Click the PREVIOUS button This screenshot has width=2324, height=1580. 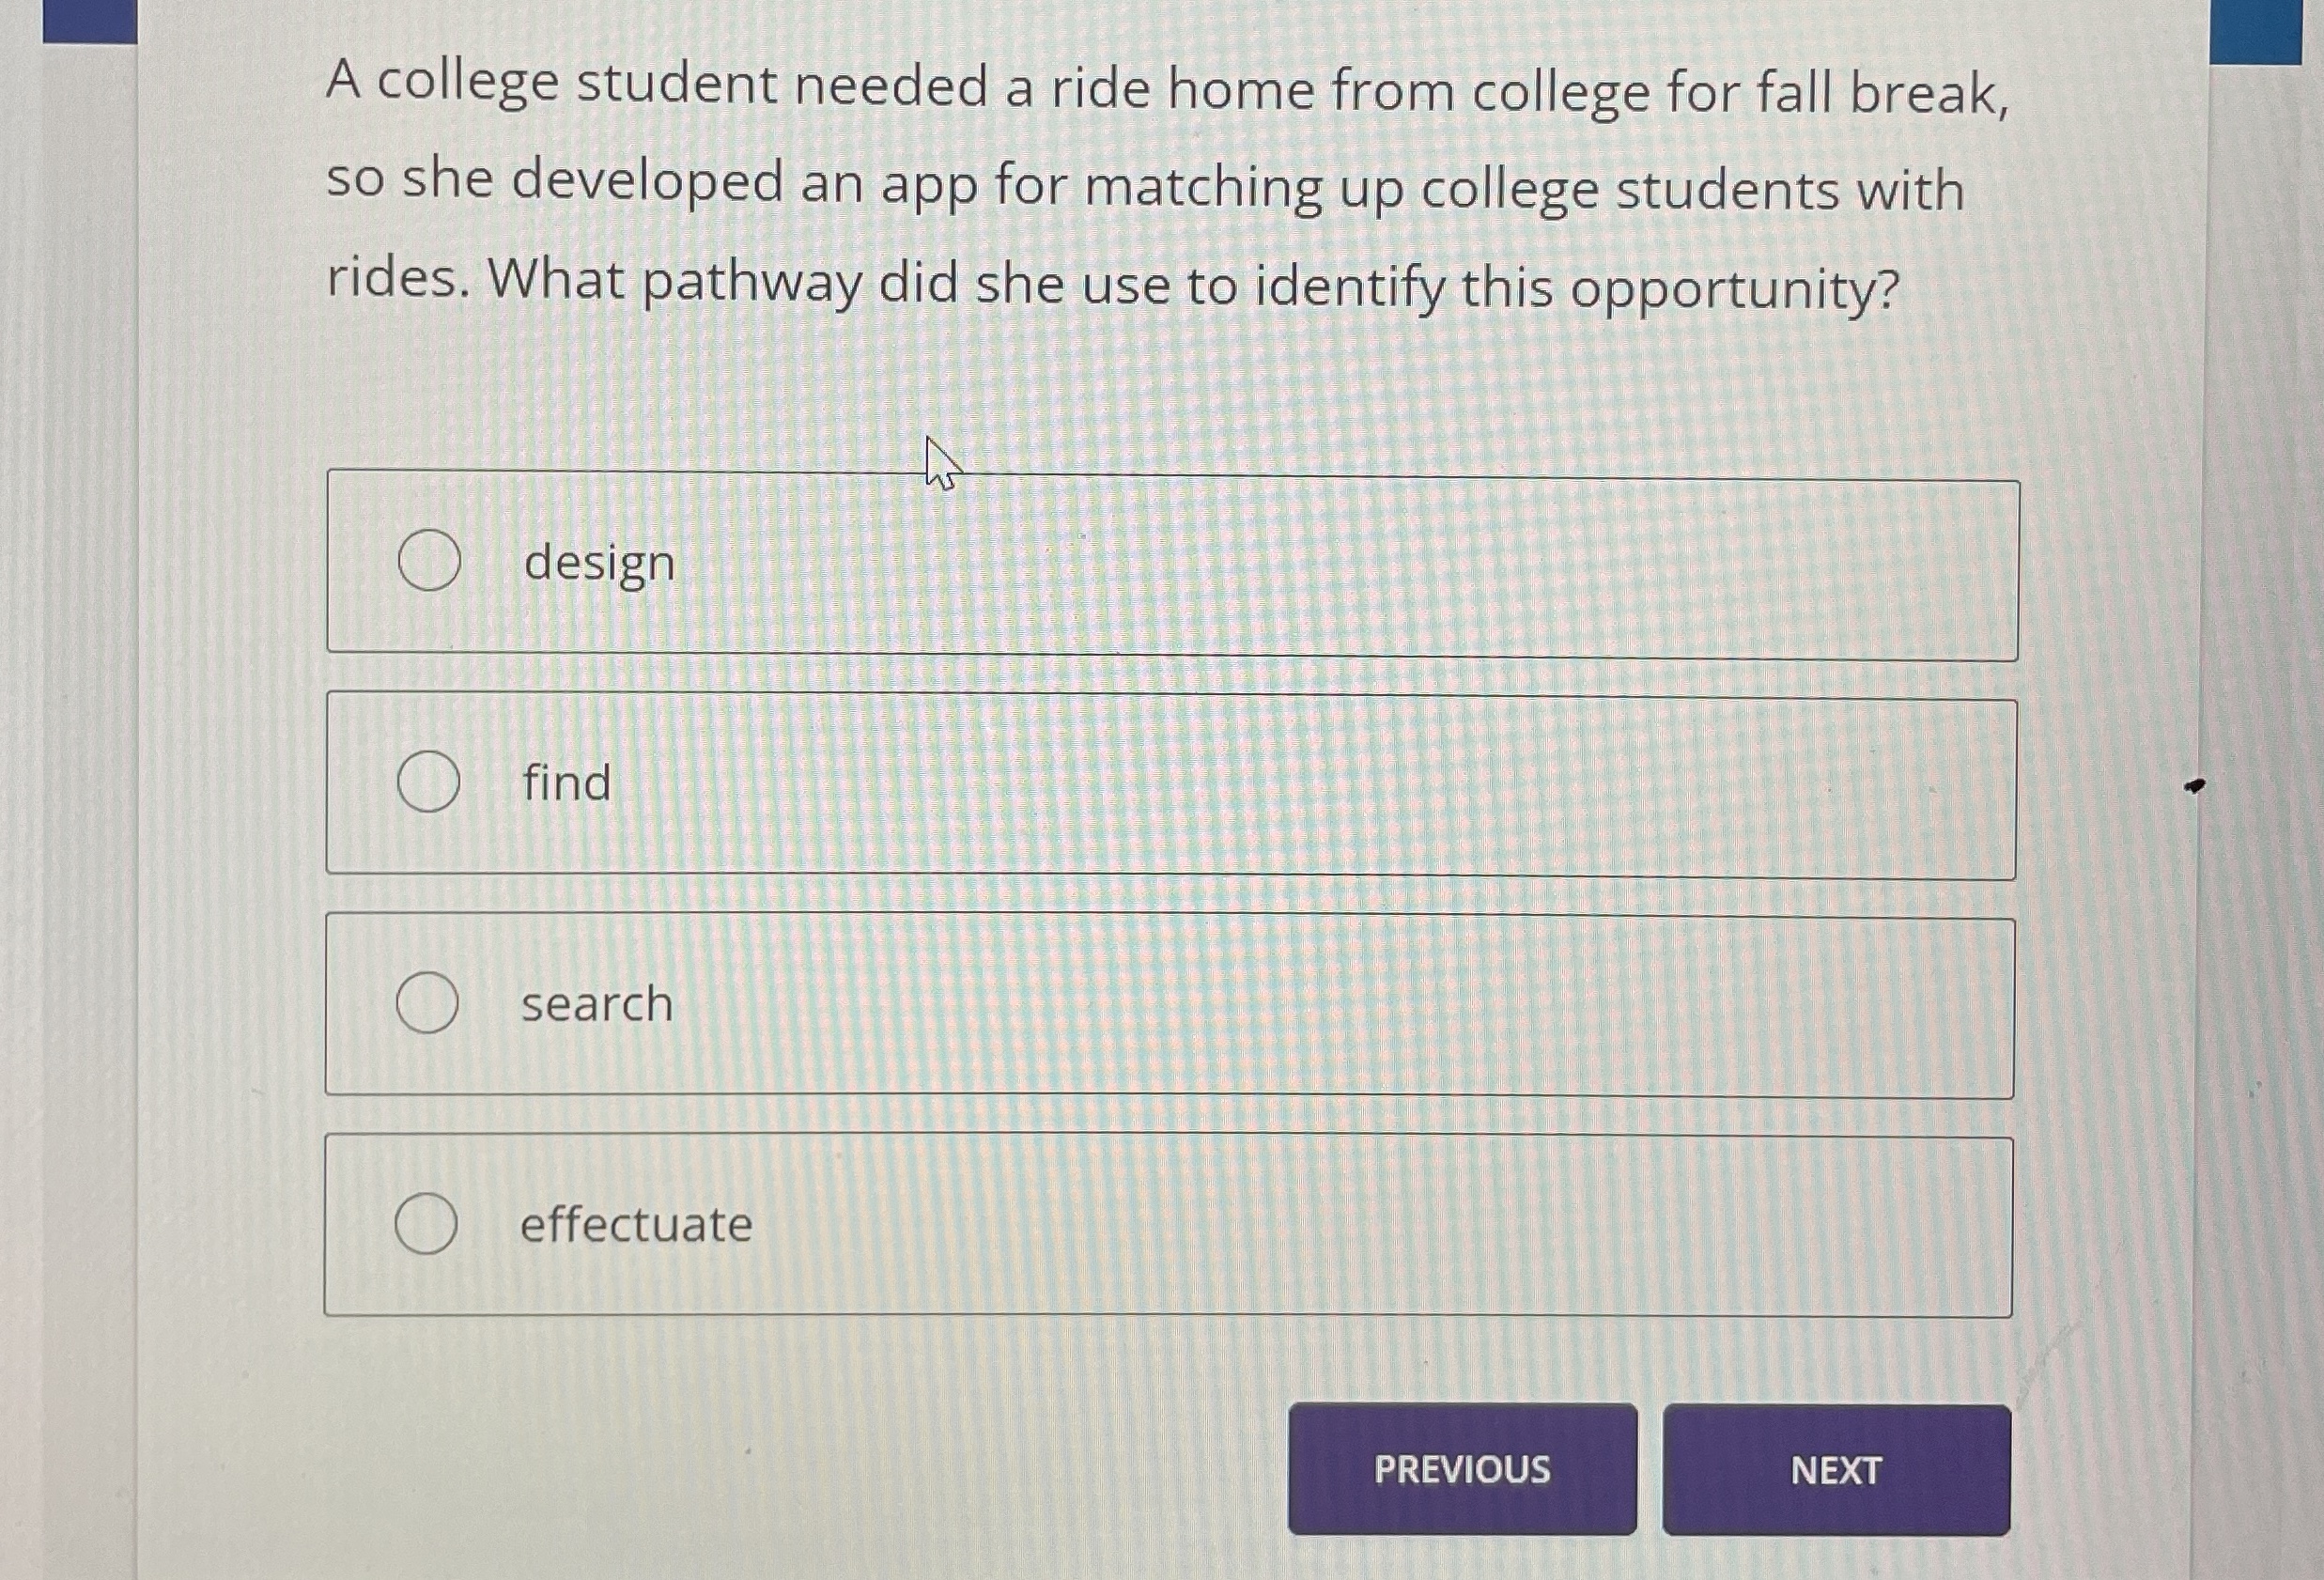pos(1462,1472)
